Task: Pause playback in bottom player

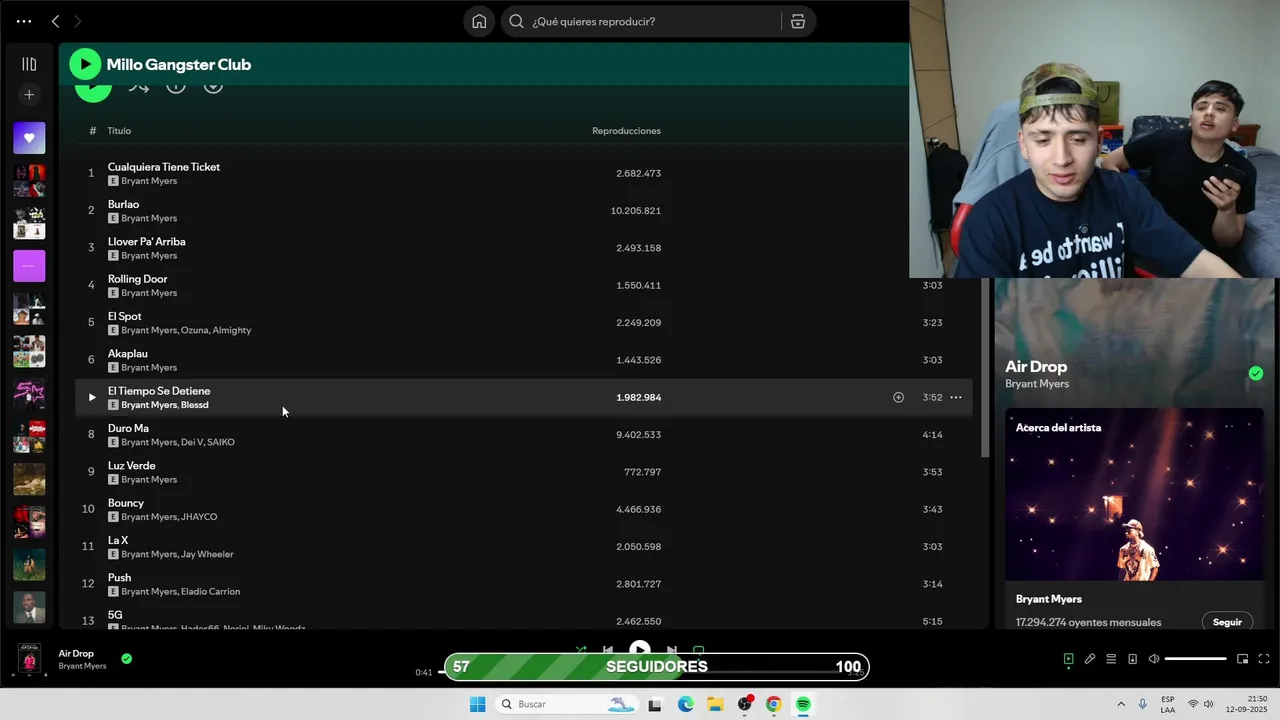Action: pos(640,648)
